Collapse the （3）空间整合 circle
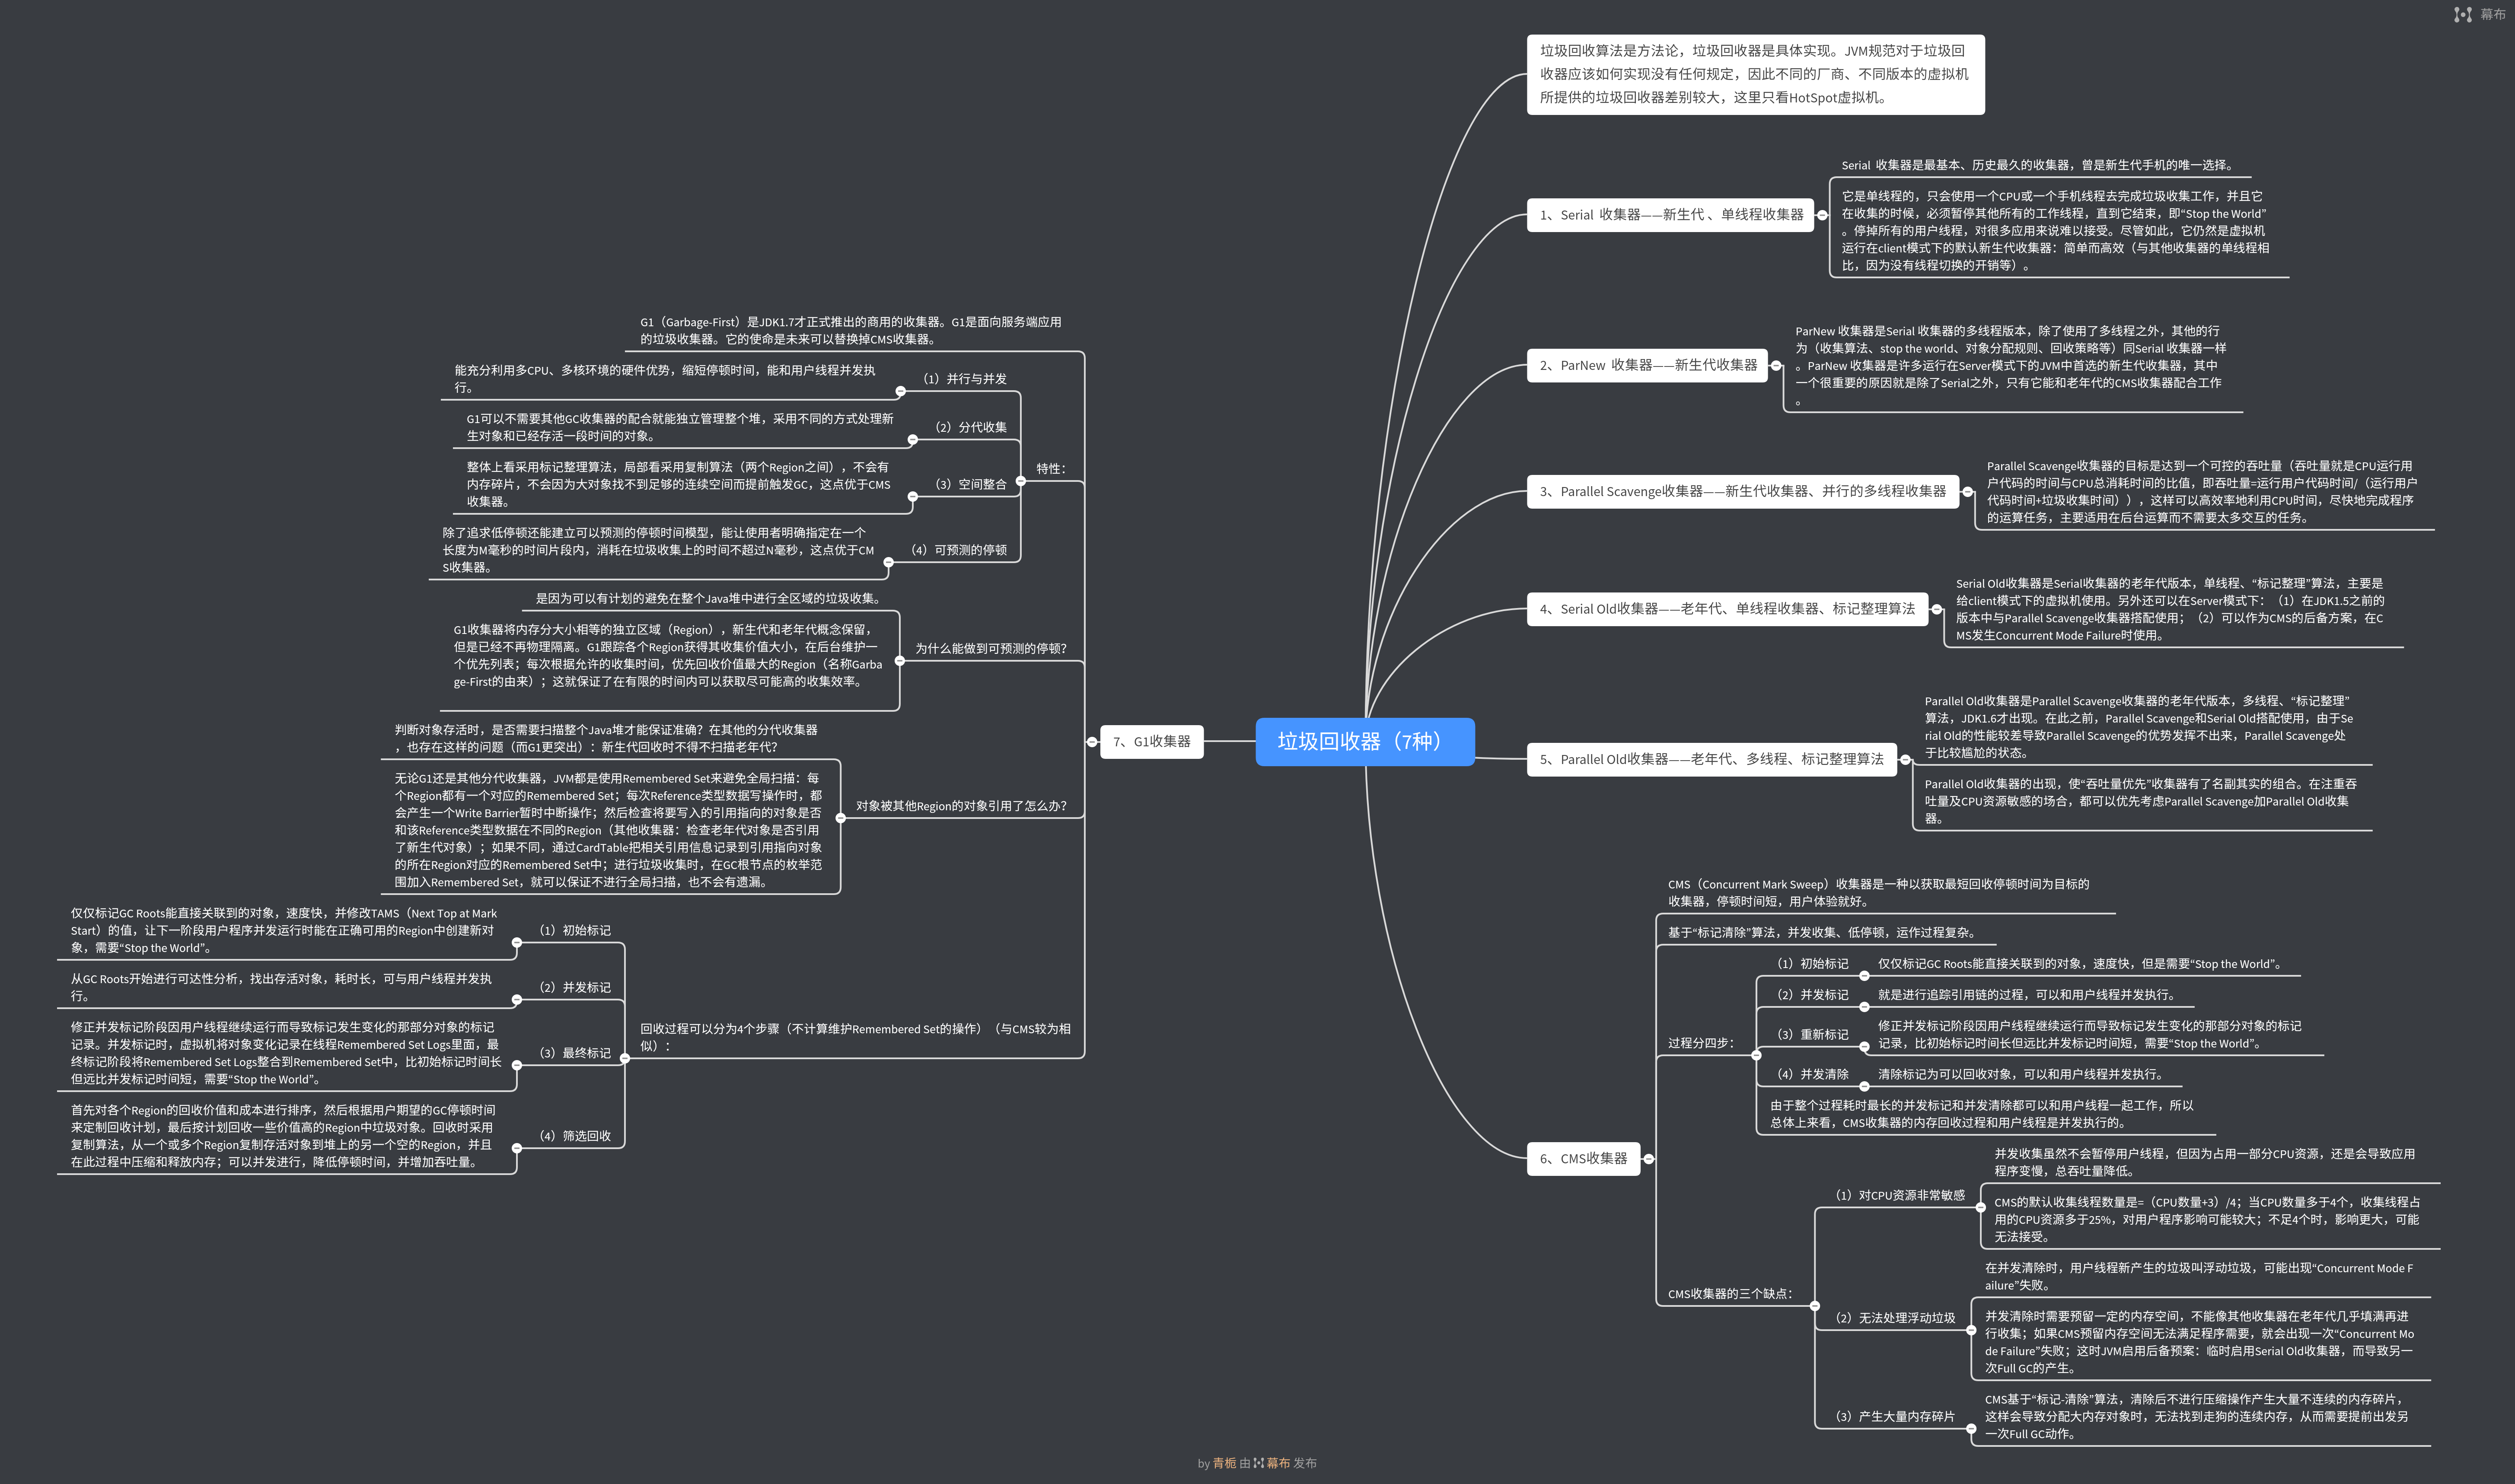Screen dimensions: 2515x1484 (912, 496)
